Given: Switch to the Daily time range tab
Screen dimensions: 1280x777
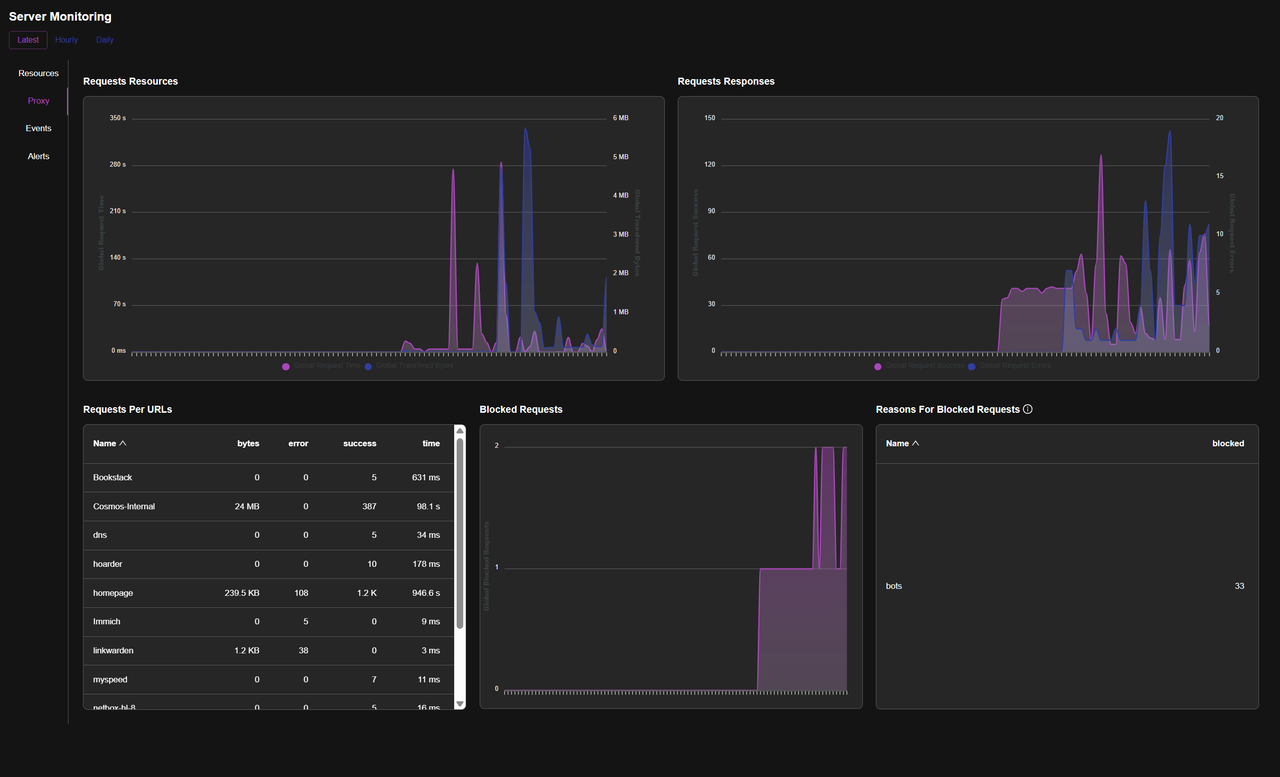Looking at the screenshot, I should click(105, 40).
